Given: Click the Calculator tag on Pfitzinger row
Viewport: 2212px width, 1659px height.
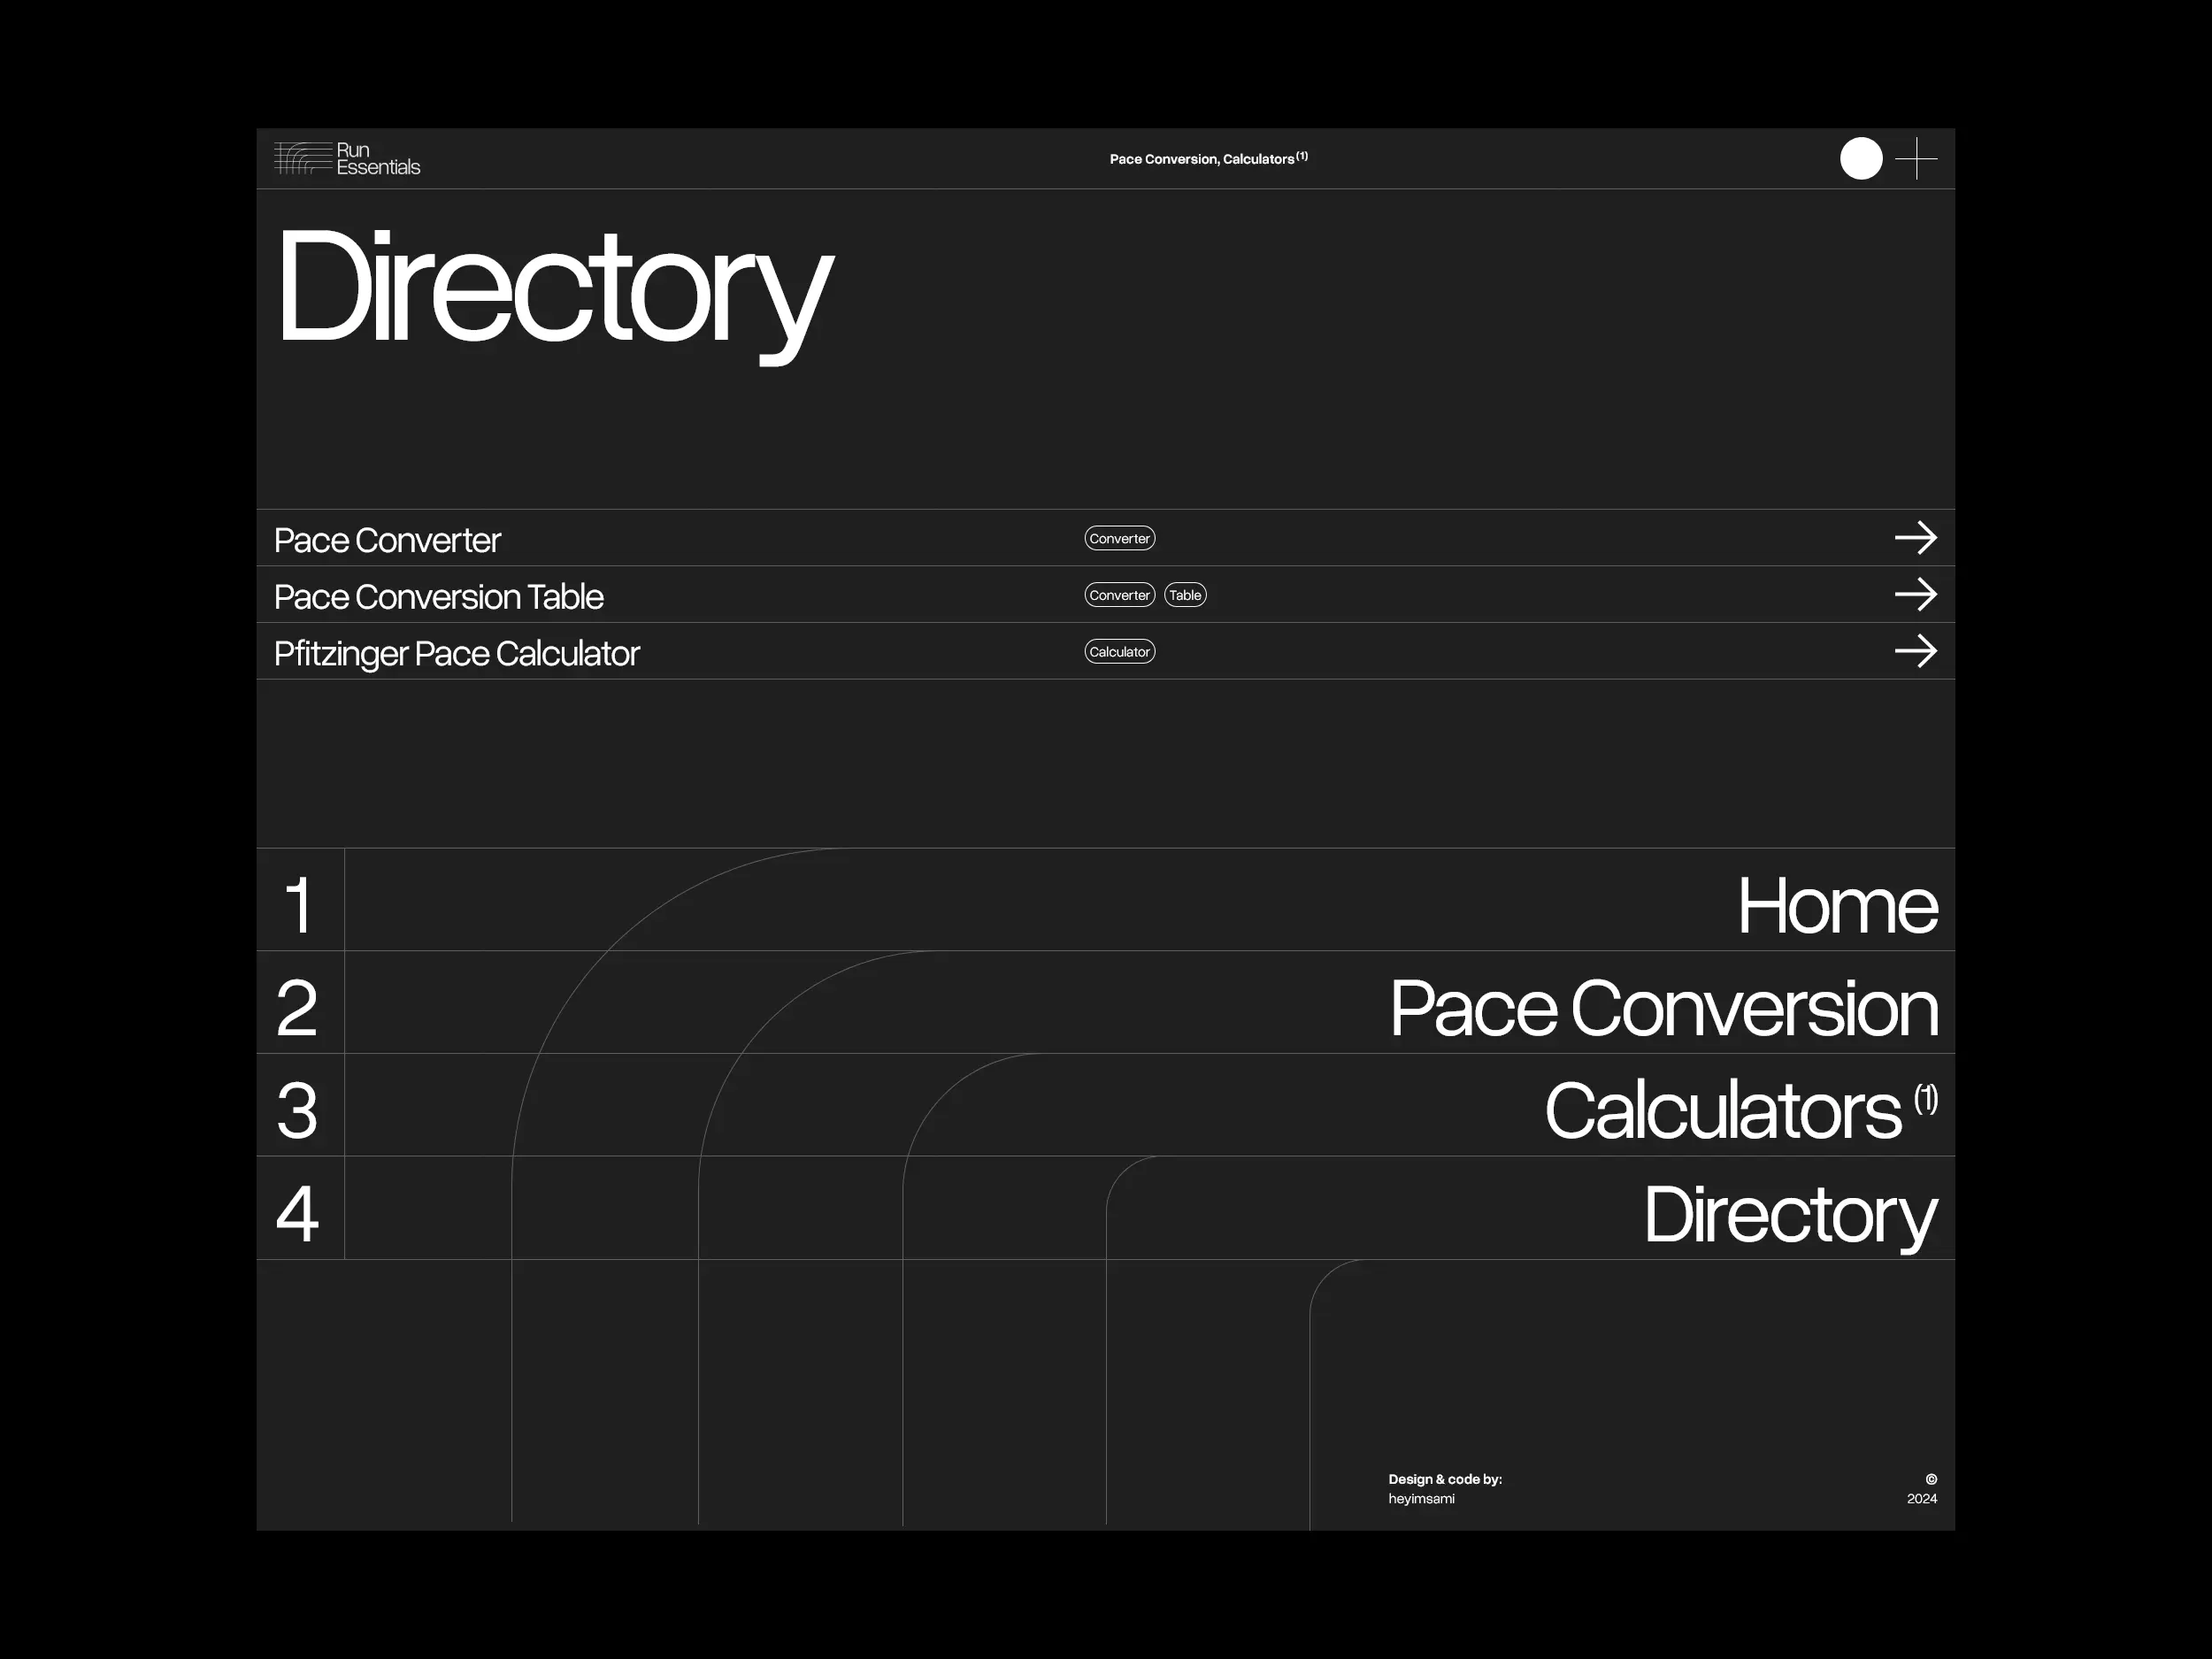Looking at the screenshot, I should (1120, 652).
